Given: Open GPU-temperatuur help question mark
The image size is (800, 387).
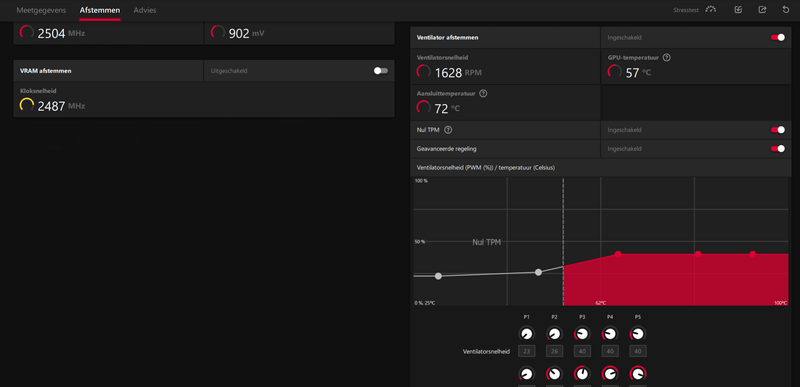Looking at the screenshot, I should coord(666,58).
